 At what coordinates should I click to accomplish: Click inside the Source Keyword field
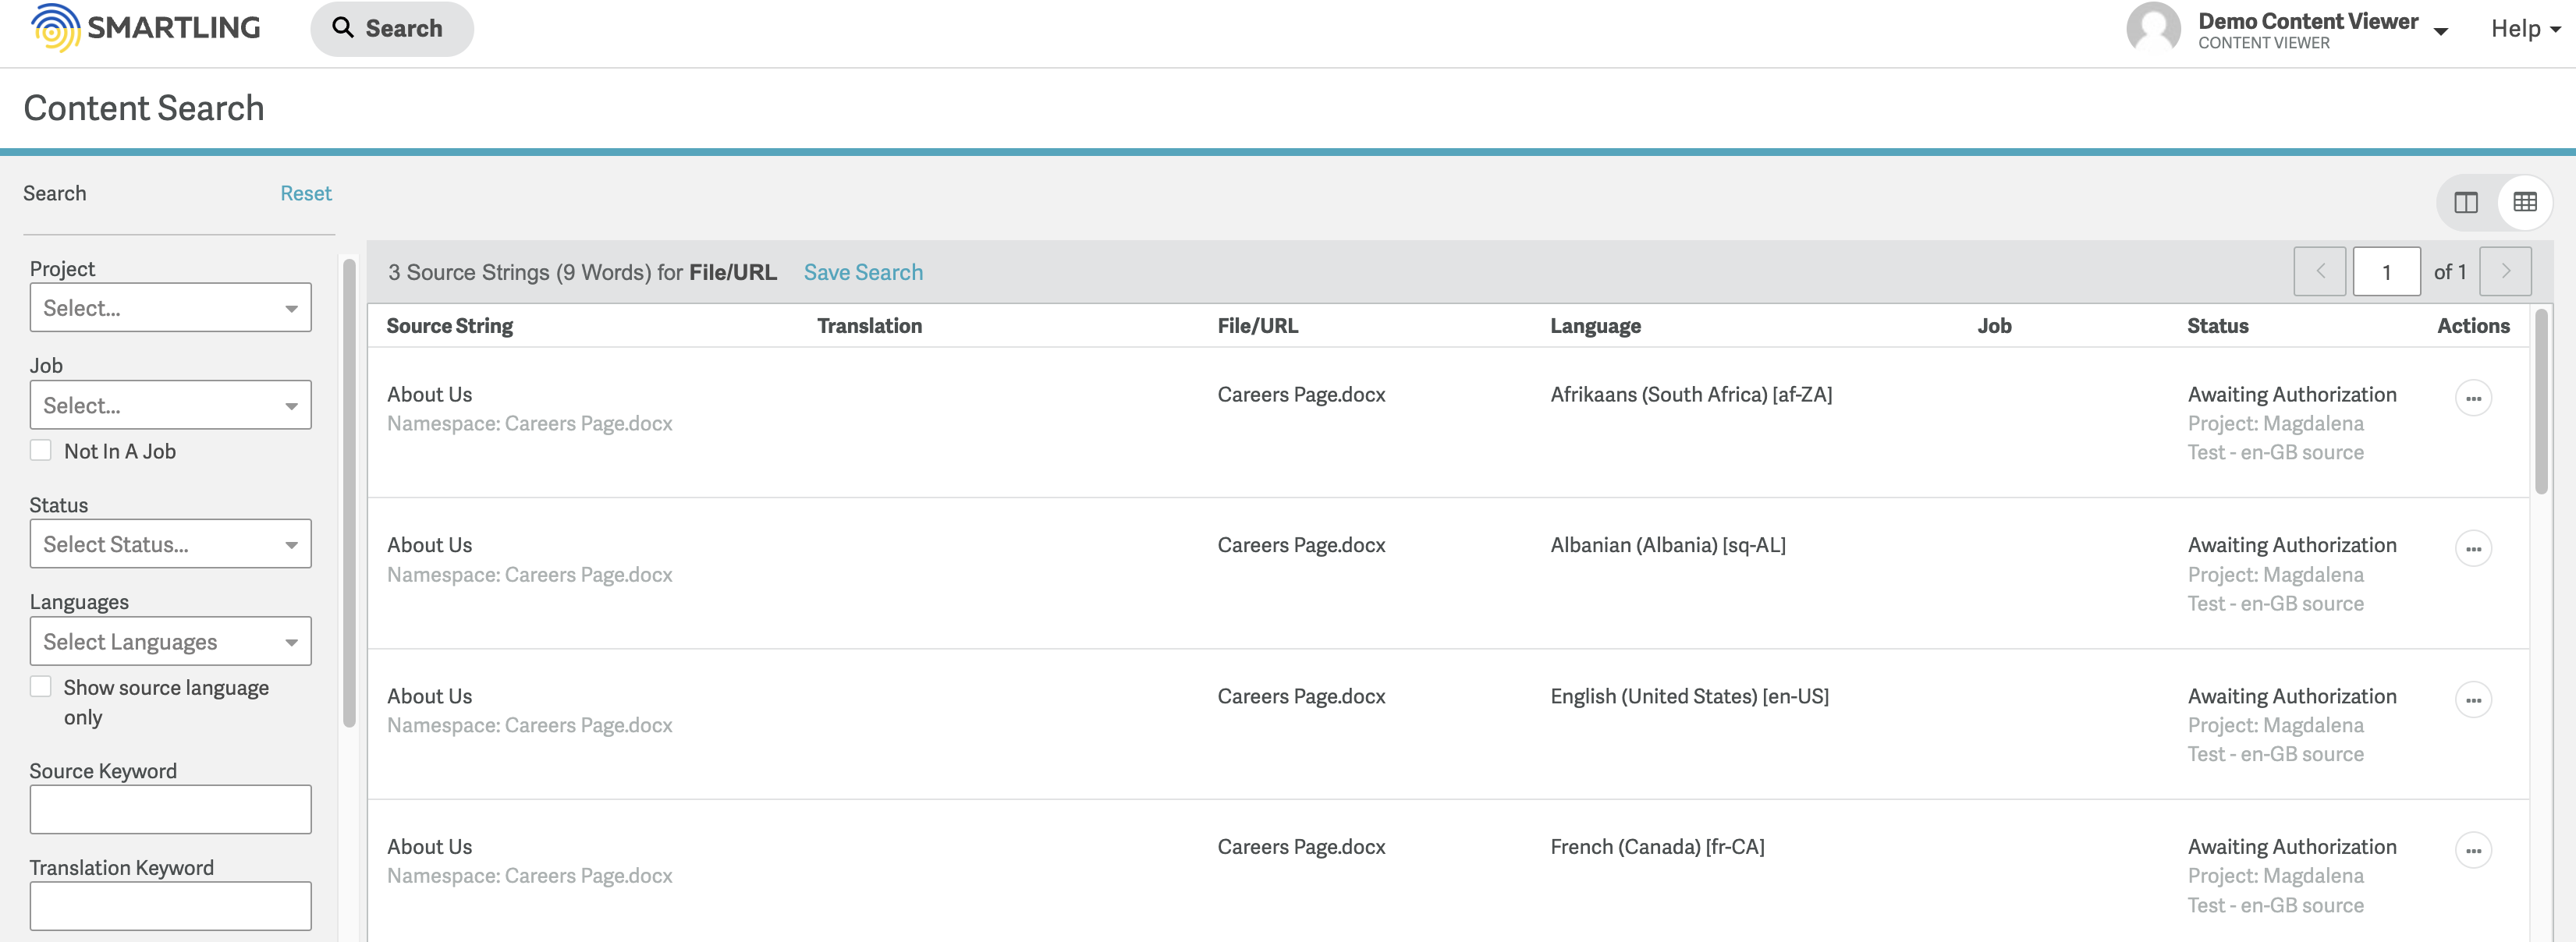click(x=170, y=809)
